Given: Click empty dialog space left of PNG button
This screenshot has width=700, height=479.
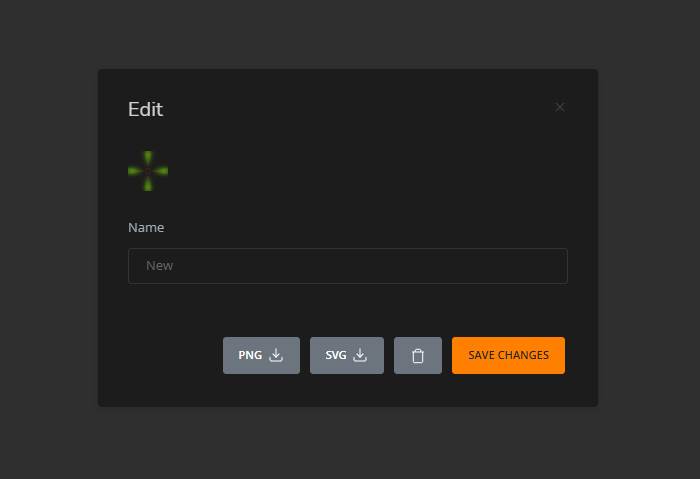Looking at the screenshot, I should click(x=170, y=356).
